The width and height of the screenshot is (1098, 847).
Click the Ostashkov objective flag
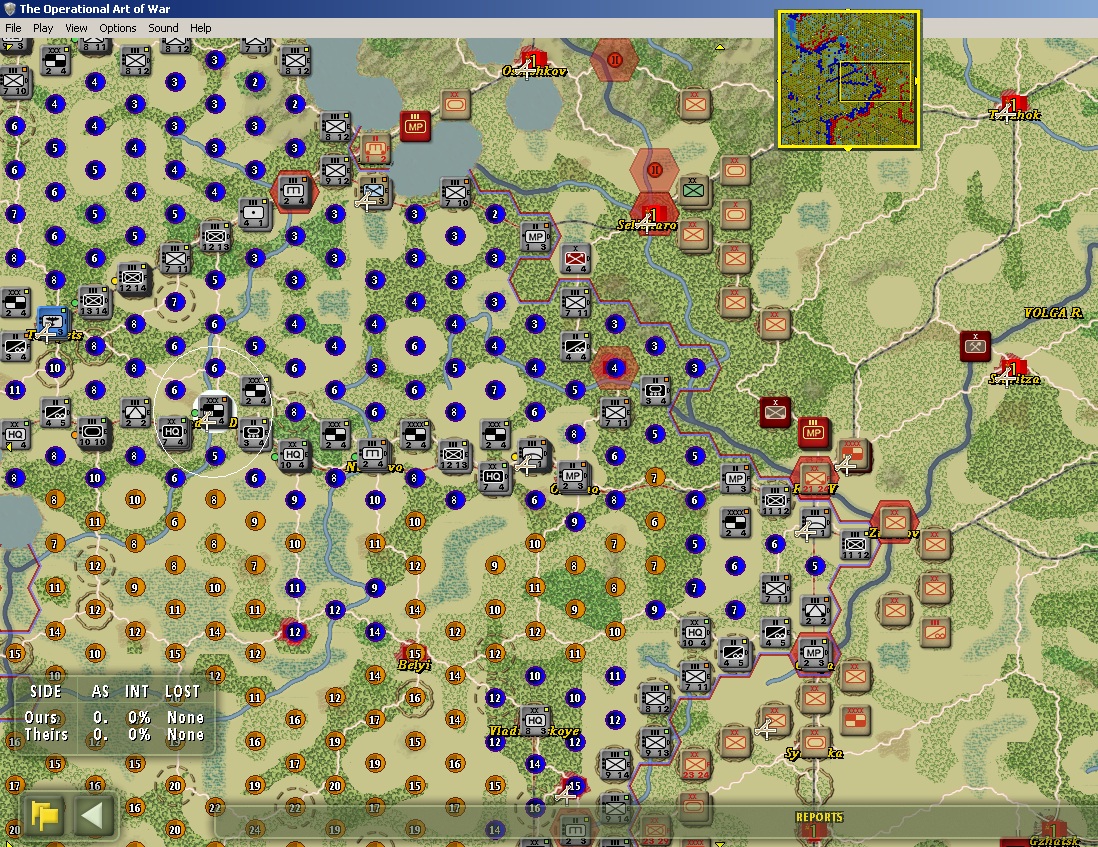pos(532,60)
